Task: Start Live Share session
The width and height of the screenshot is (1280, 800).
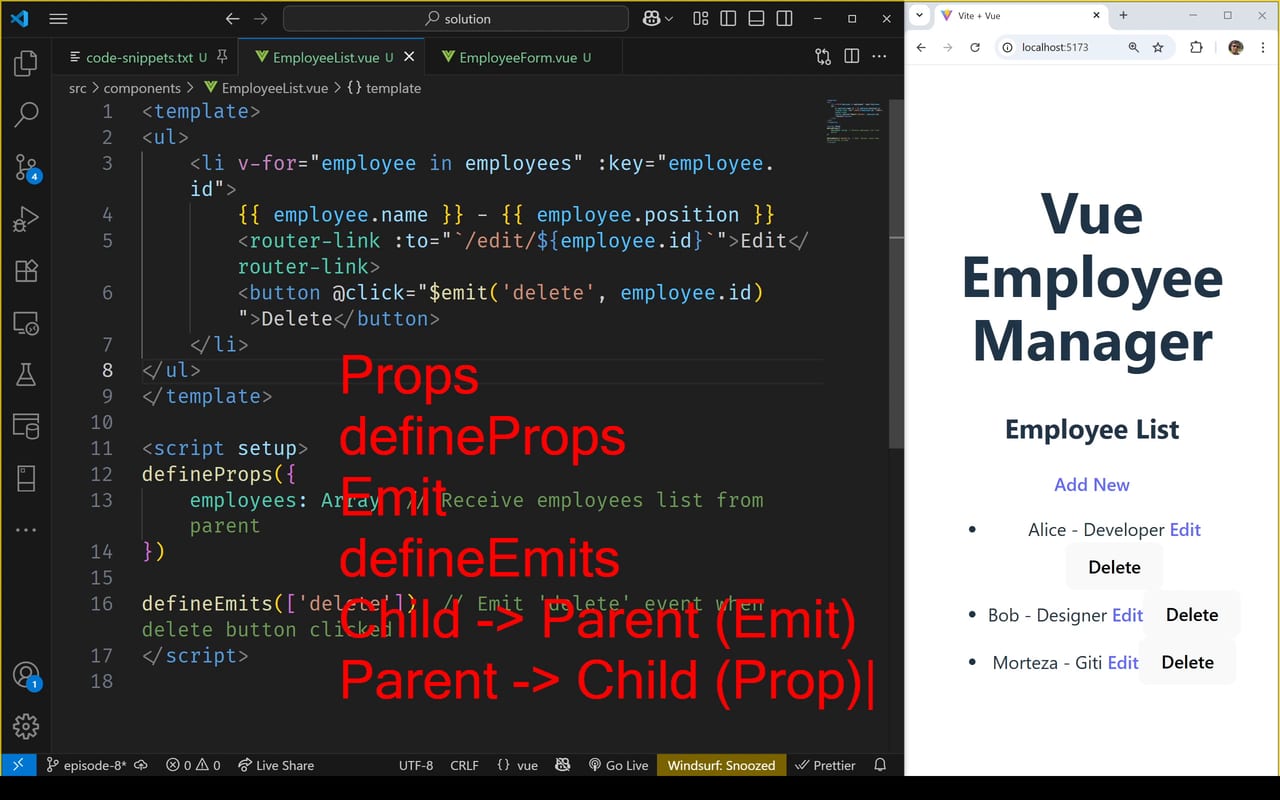Action: [276, 765]
